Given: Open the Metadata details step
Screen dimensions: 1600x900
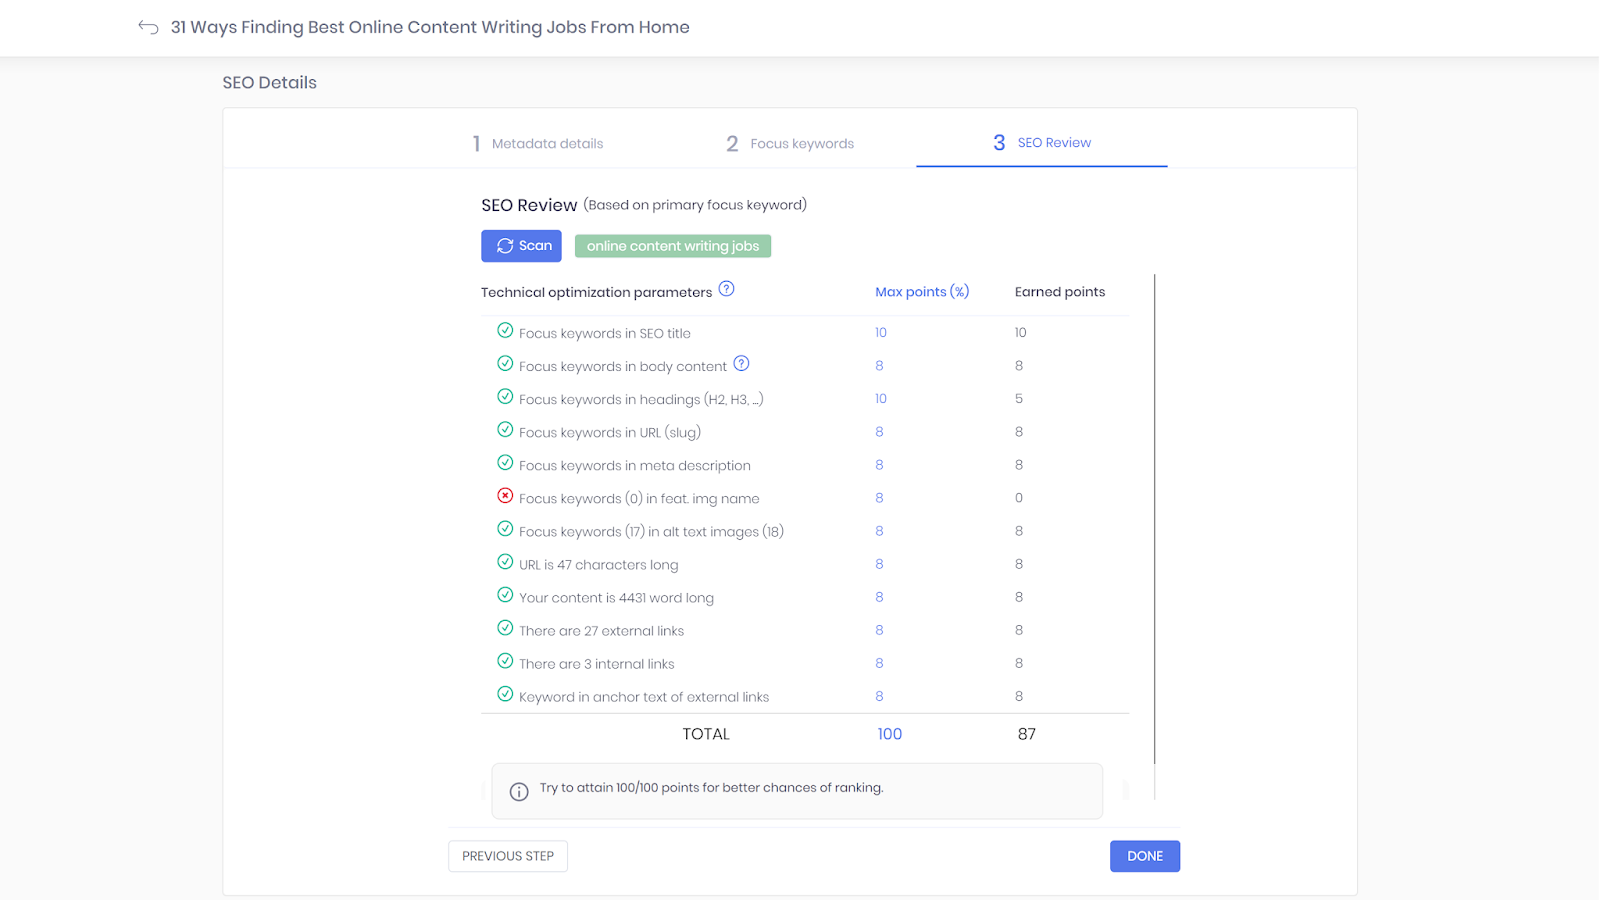Looking at the screenshot, I should point(538,144).
